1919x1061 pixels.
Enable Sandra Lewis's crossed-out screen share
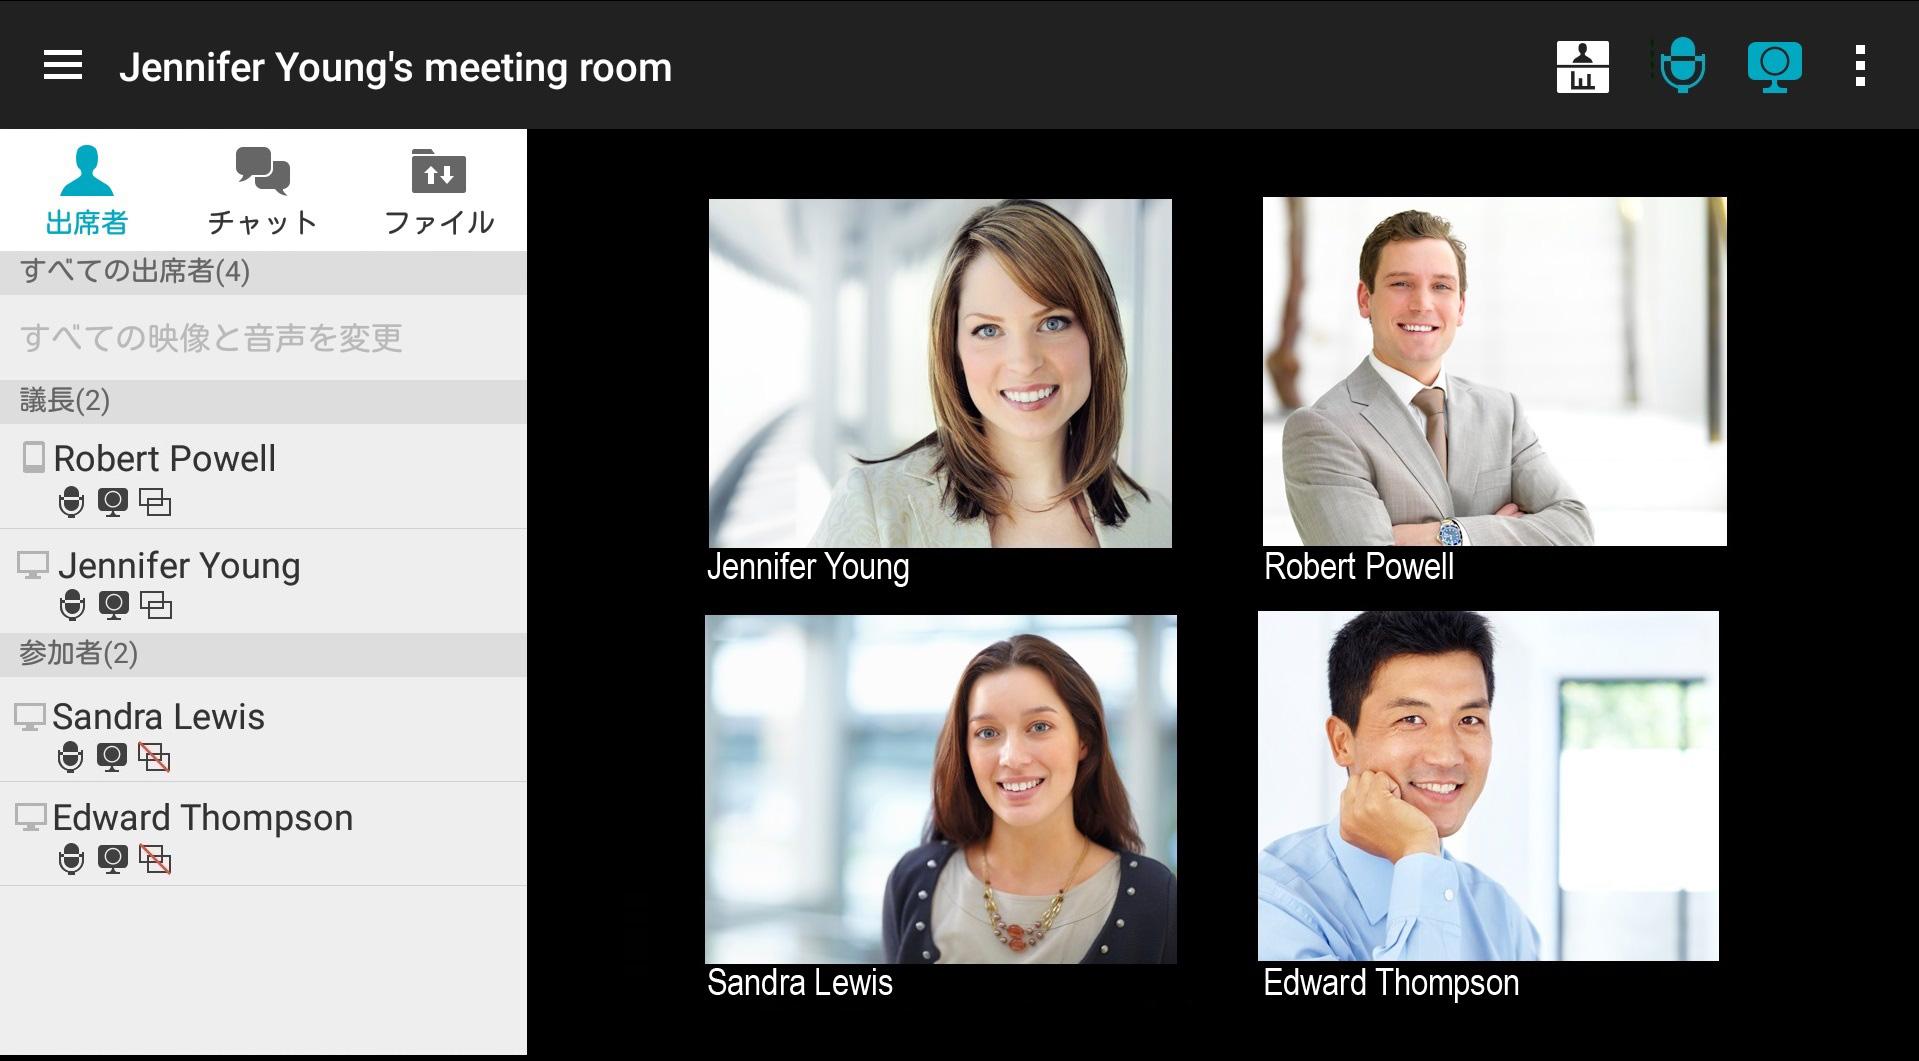154,757
